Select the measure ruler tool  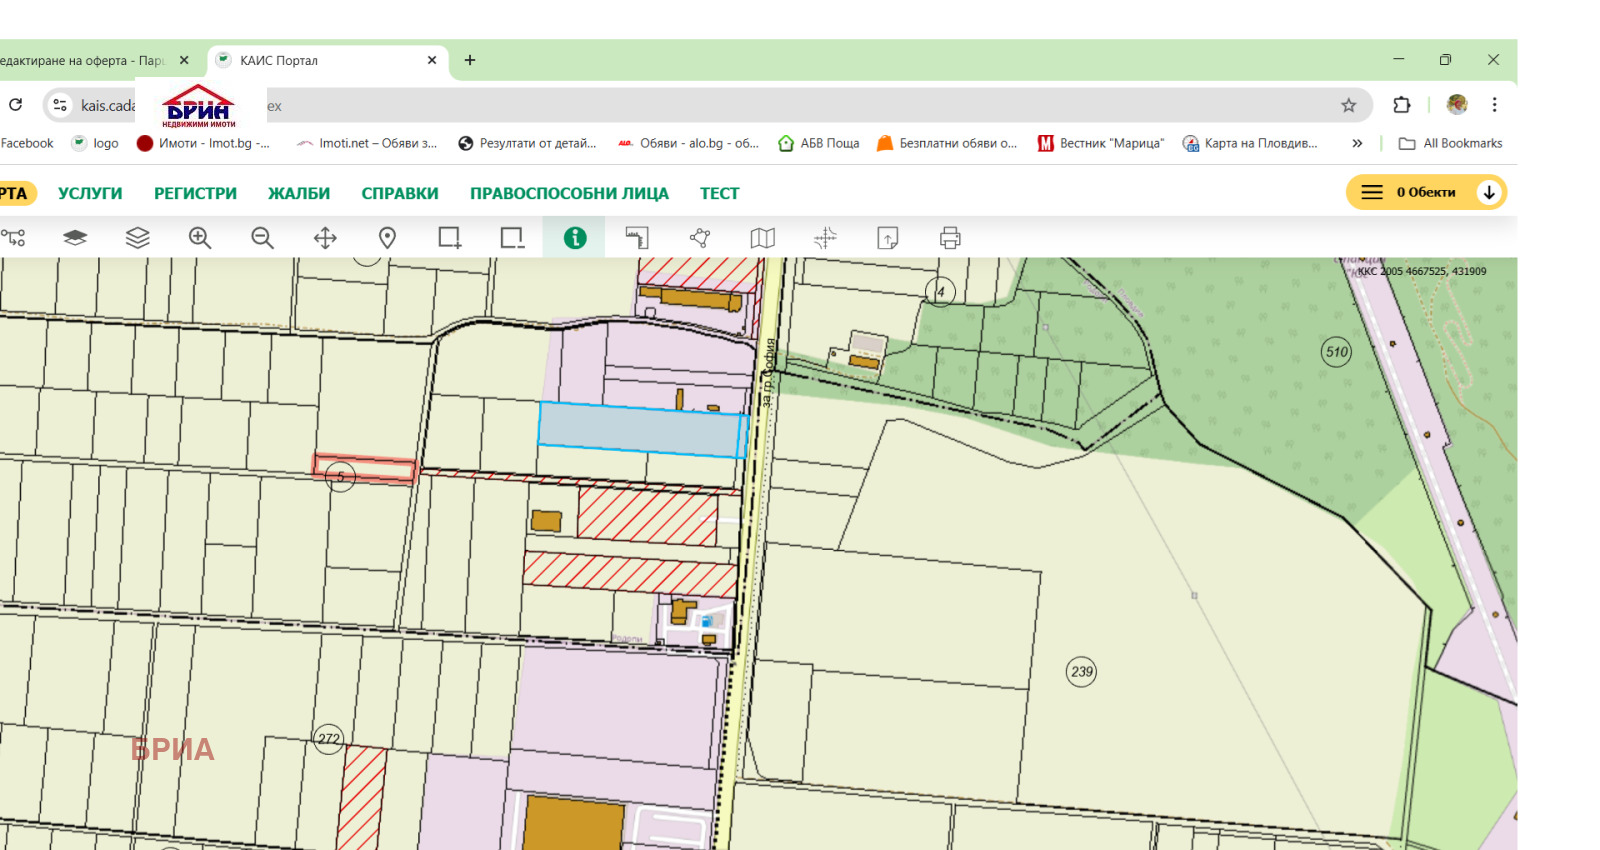[x=637, y=238]
